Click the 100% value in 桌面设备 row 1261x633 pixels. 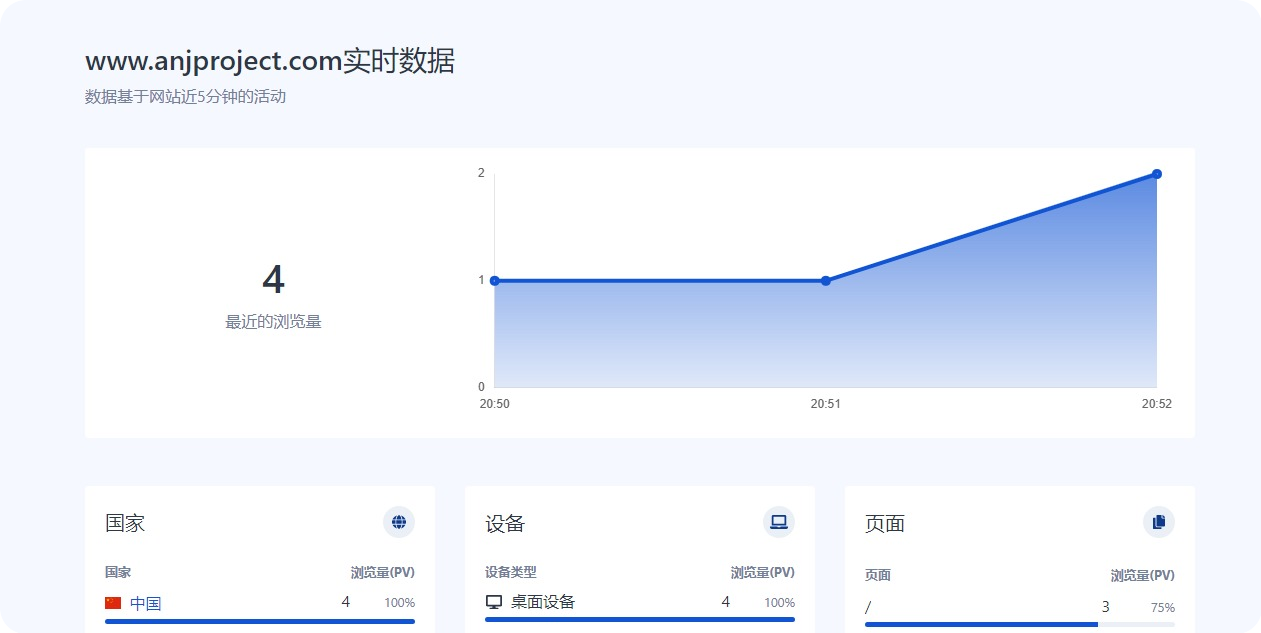[779, 603]
